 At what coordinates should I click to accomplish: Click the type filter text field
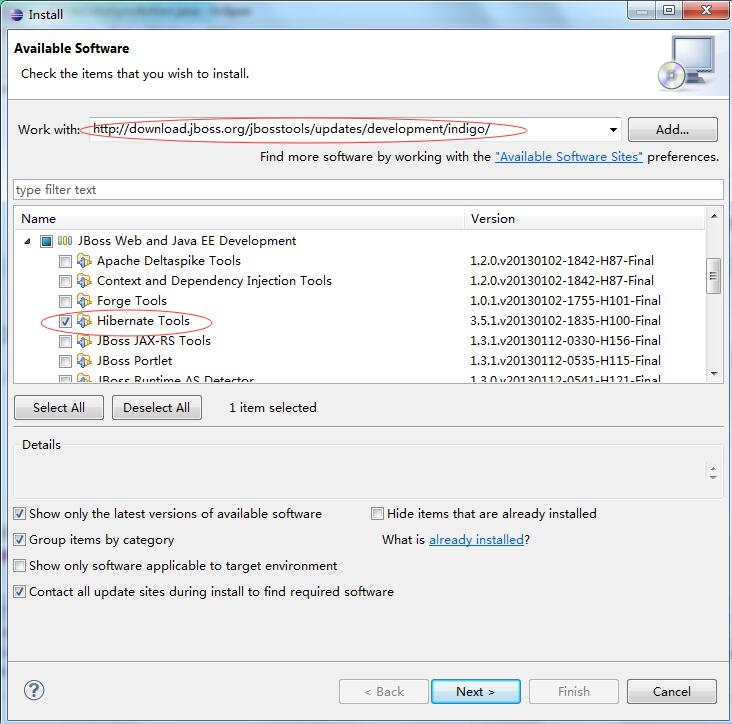tap(368, 190)
